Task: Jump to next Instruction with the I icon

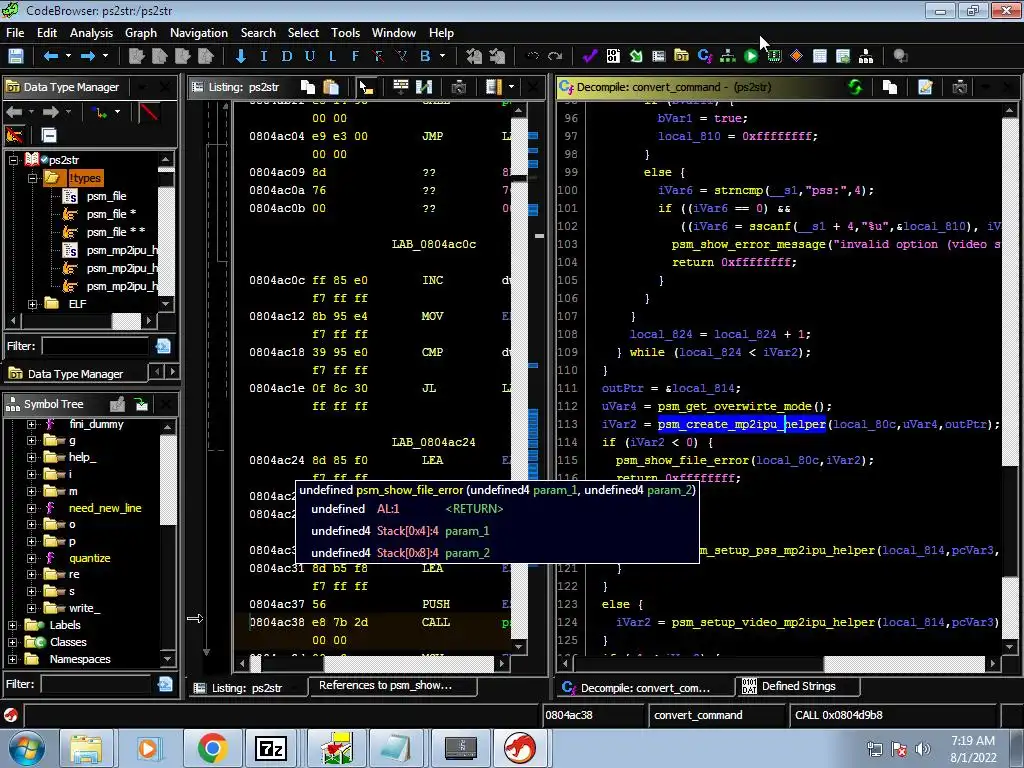Action: coord(264,56)
